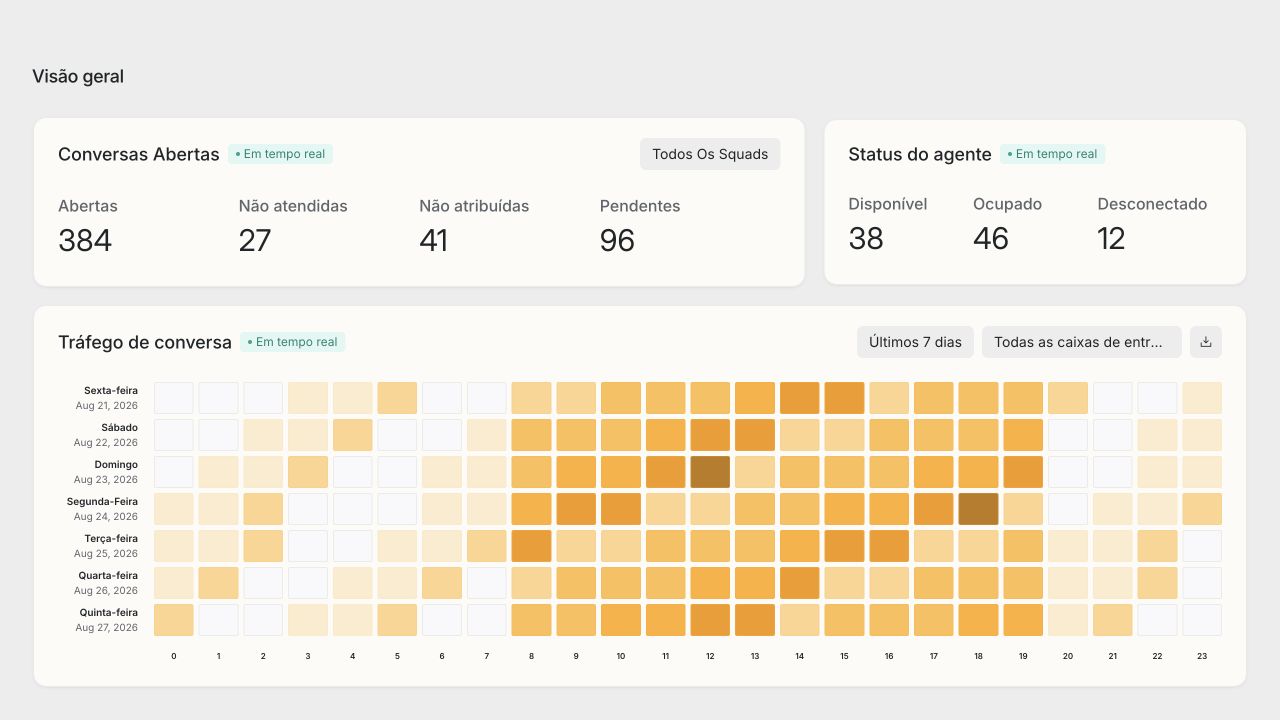Click the Quinta-feira row label
Viewport: 1280px width, 720px height.
(109, 613)
